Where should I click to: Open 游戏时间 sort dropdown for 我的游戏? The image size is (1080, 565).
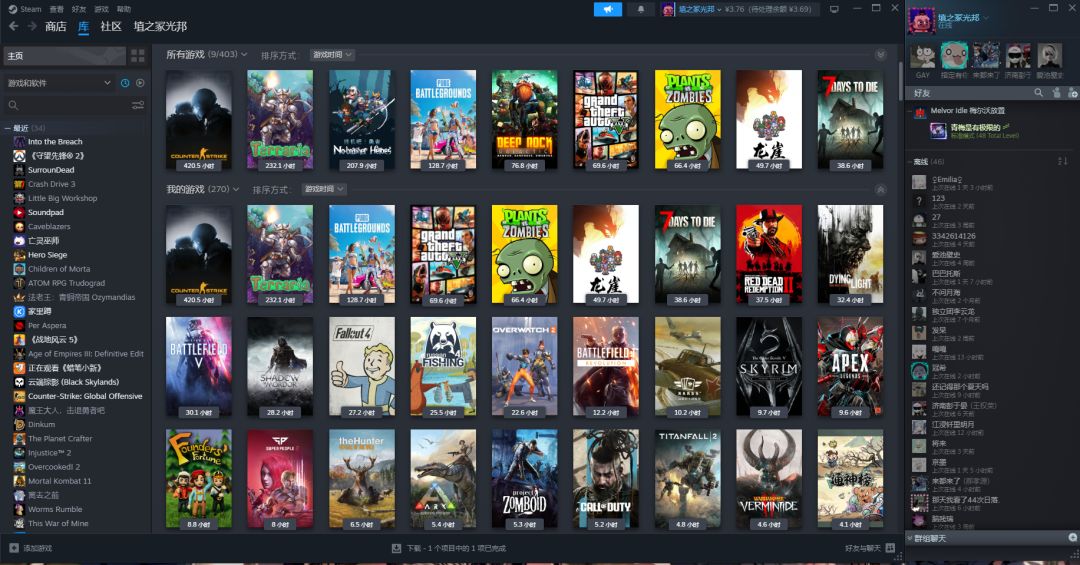324,189
